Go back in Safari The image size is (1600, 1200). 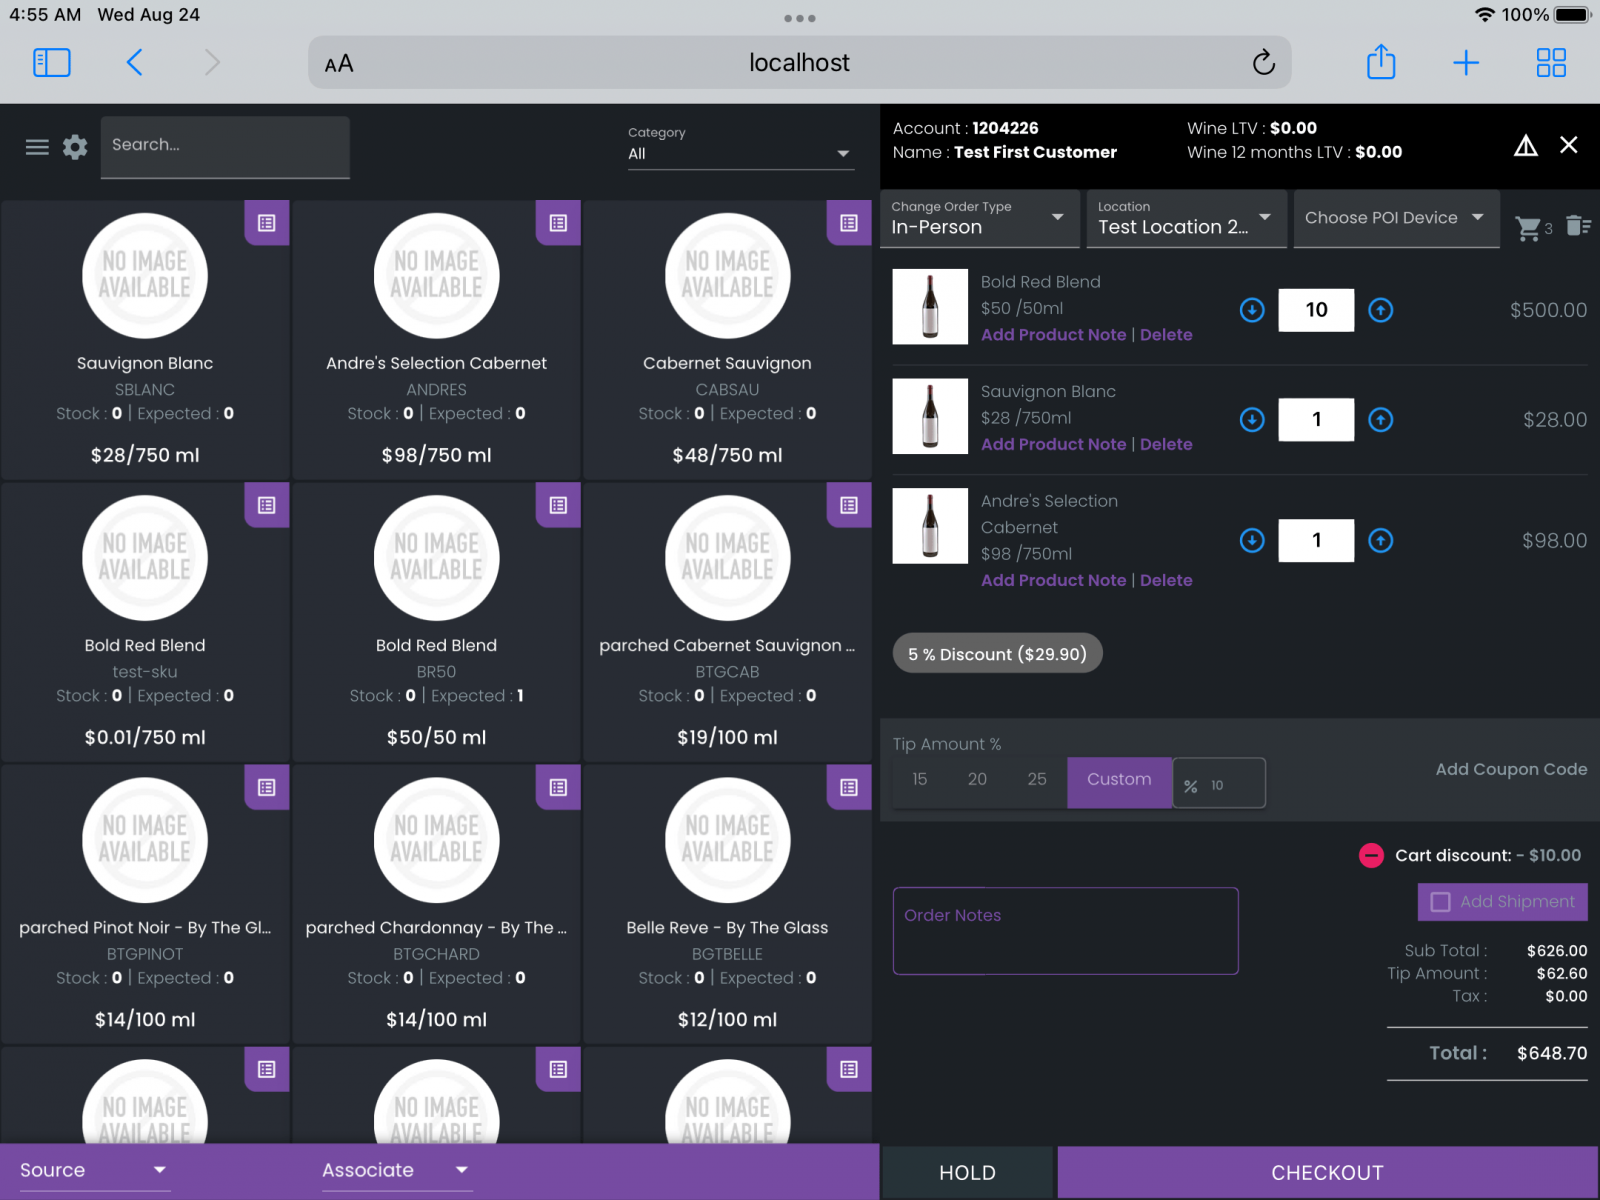tap(135, 63)
